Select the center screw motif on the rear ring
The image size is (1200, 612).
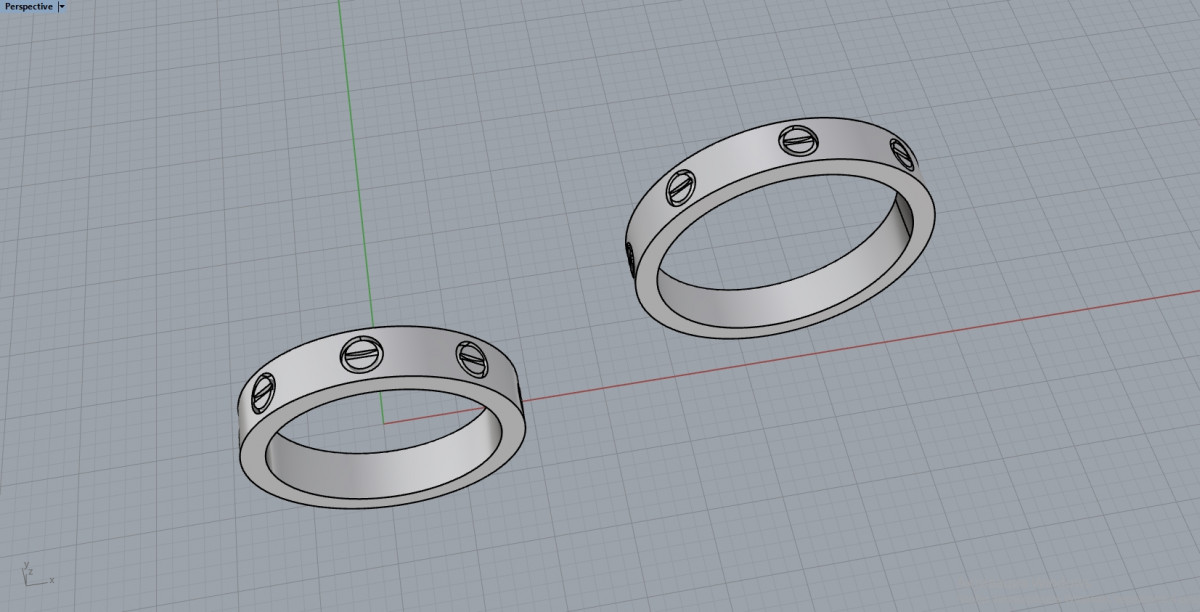797,140
